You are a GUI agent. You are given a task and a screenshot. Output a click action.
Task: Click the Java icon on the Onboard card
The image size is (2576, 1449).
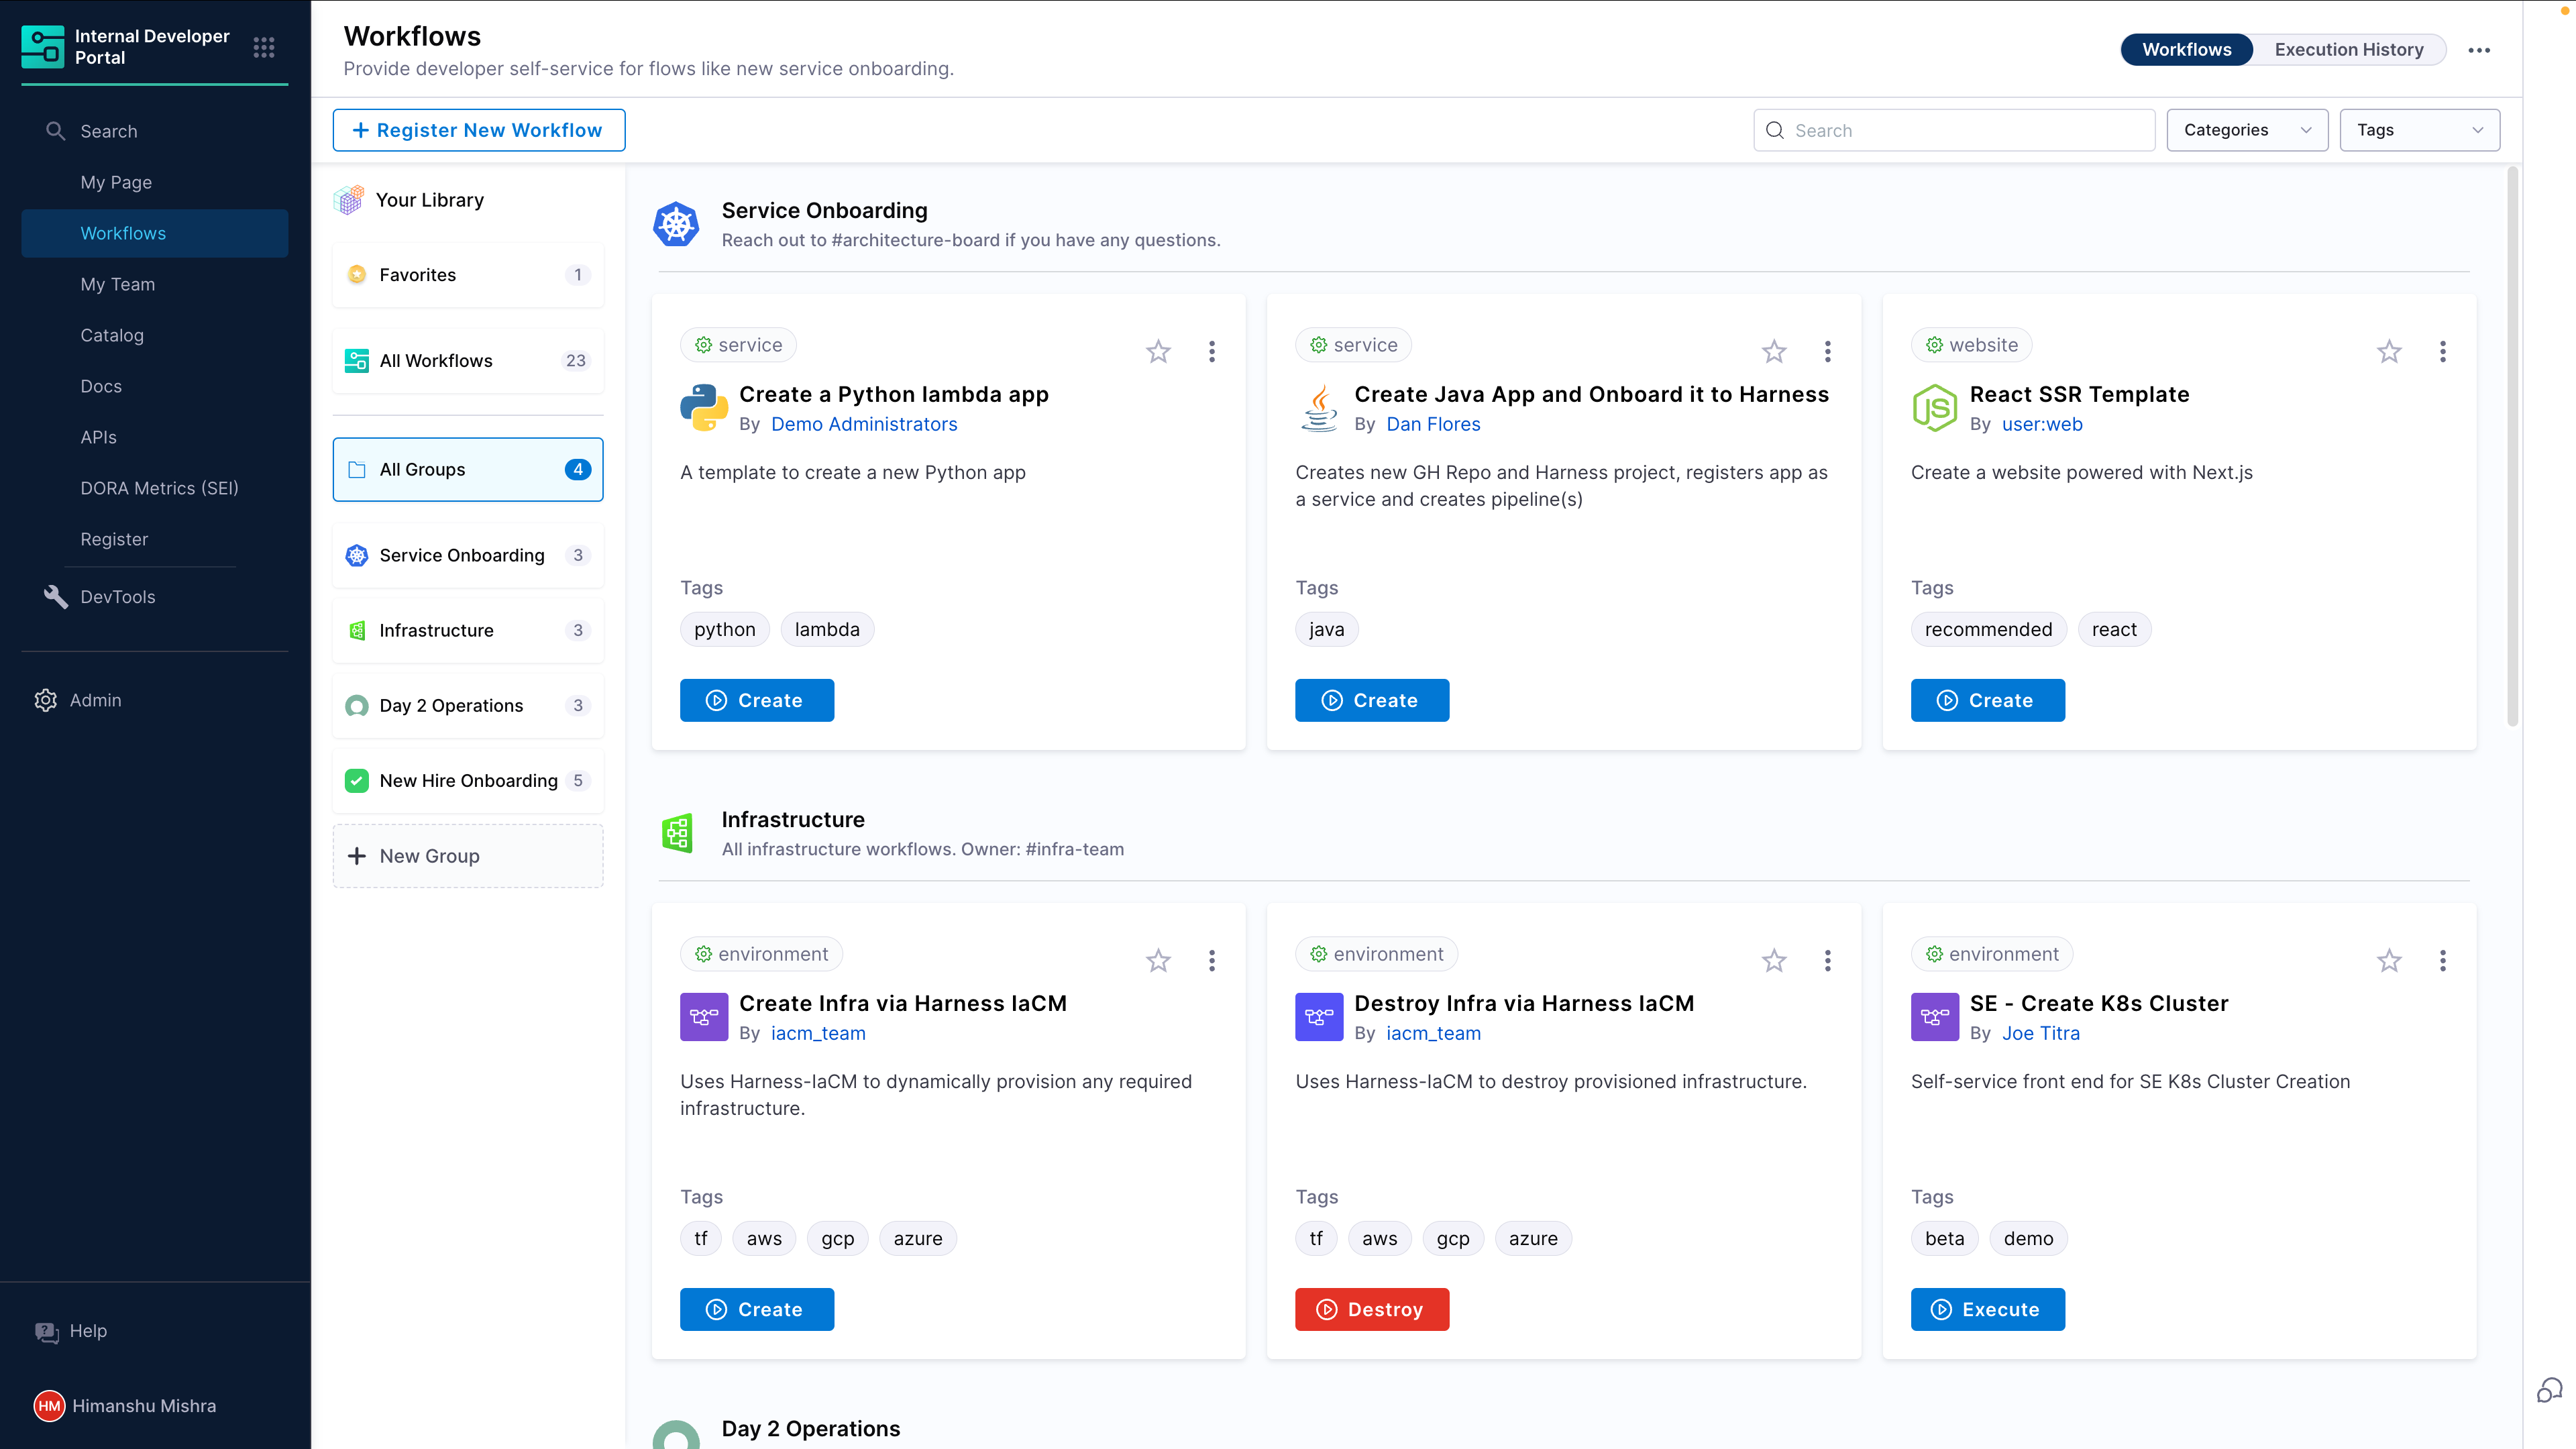1318,408
